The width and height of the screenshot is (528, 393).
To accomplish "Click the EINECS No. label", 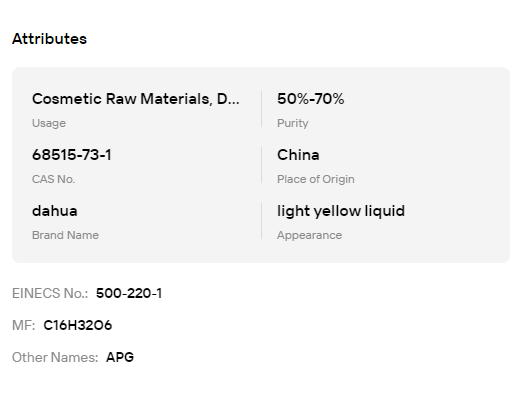I will tap(50, 293).
